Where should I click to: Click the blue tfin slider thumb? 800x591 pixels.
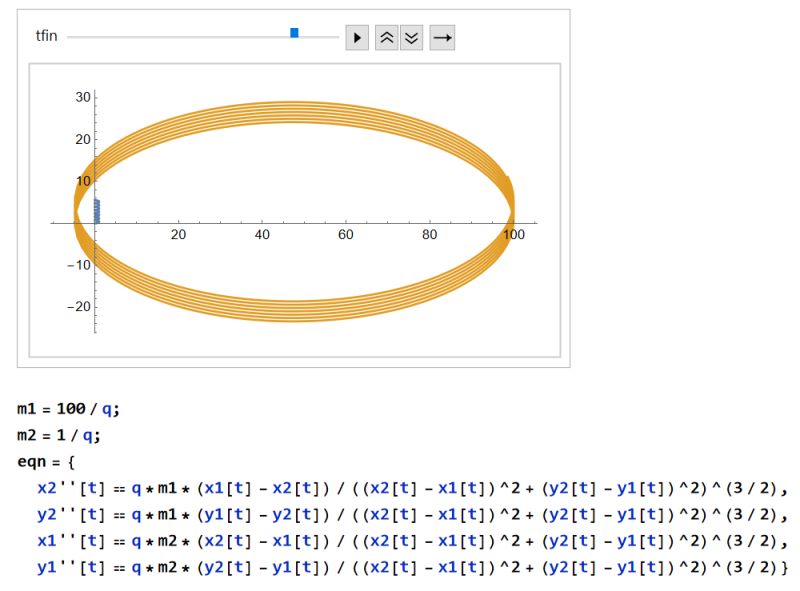click(294, 33)
